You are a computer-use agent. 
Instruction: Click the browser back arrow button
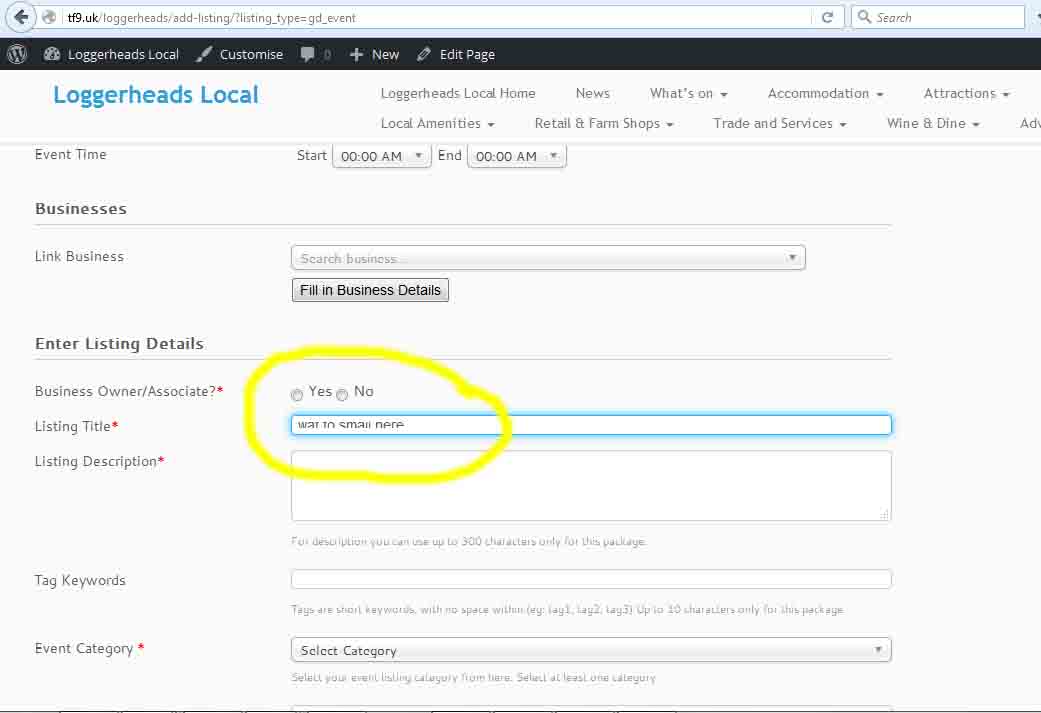point(21,17)
